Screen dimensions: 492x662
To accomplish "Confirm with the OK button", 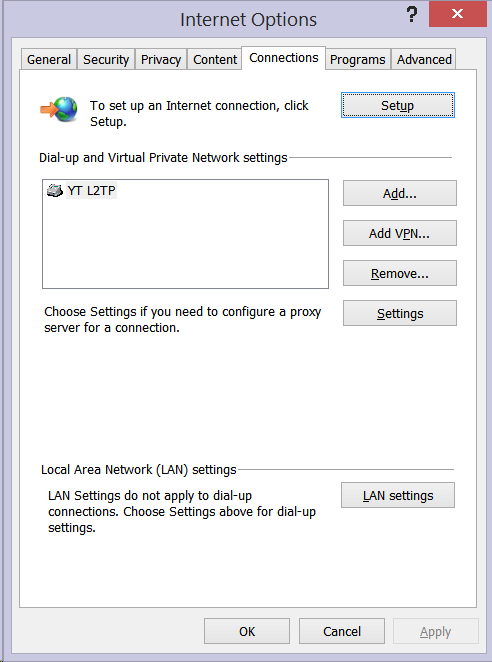I will coord(247,631).
